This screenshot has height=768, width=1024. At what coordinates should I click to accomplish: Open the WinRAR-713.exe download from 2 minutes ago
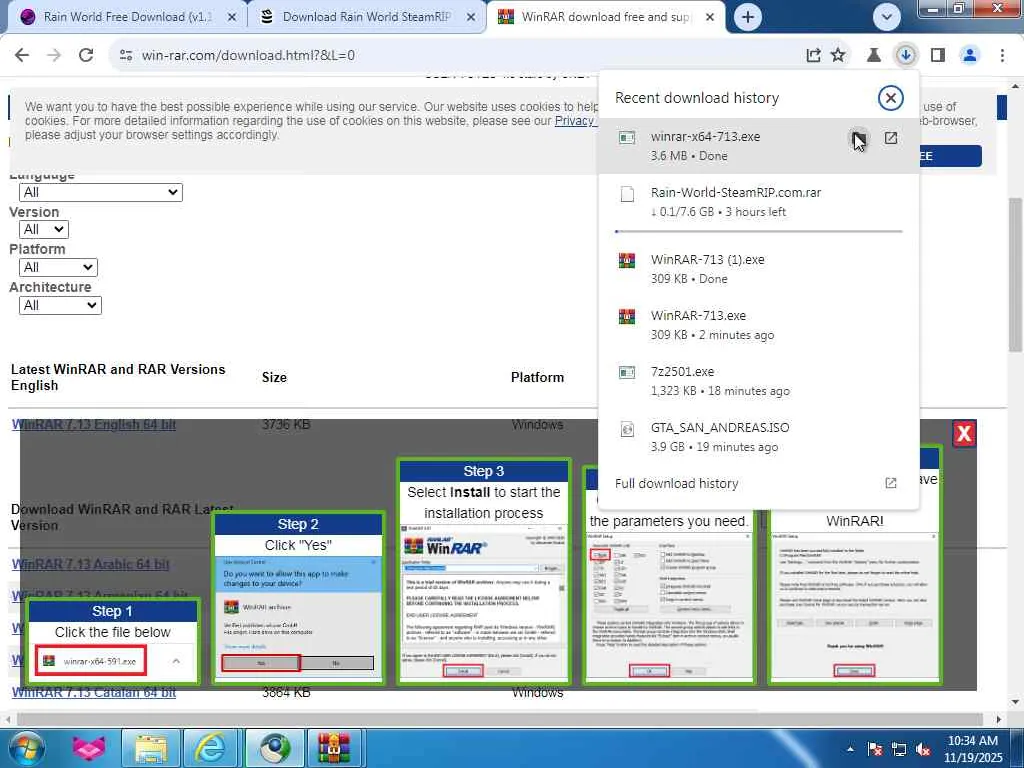click(x=758, y=325)
